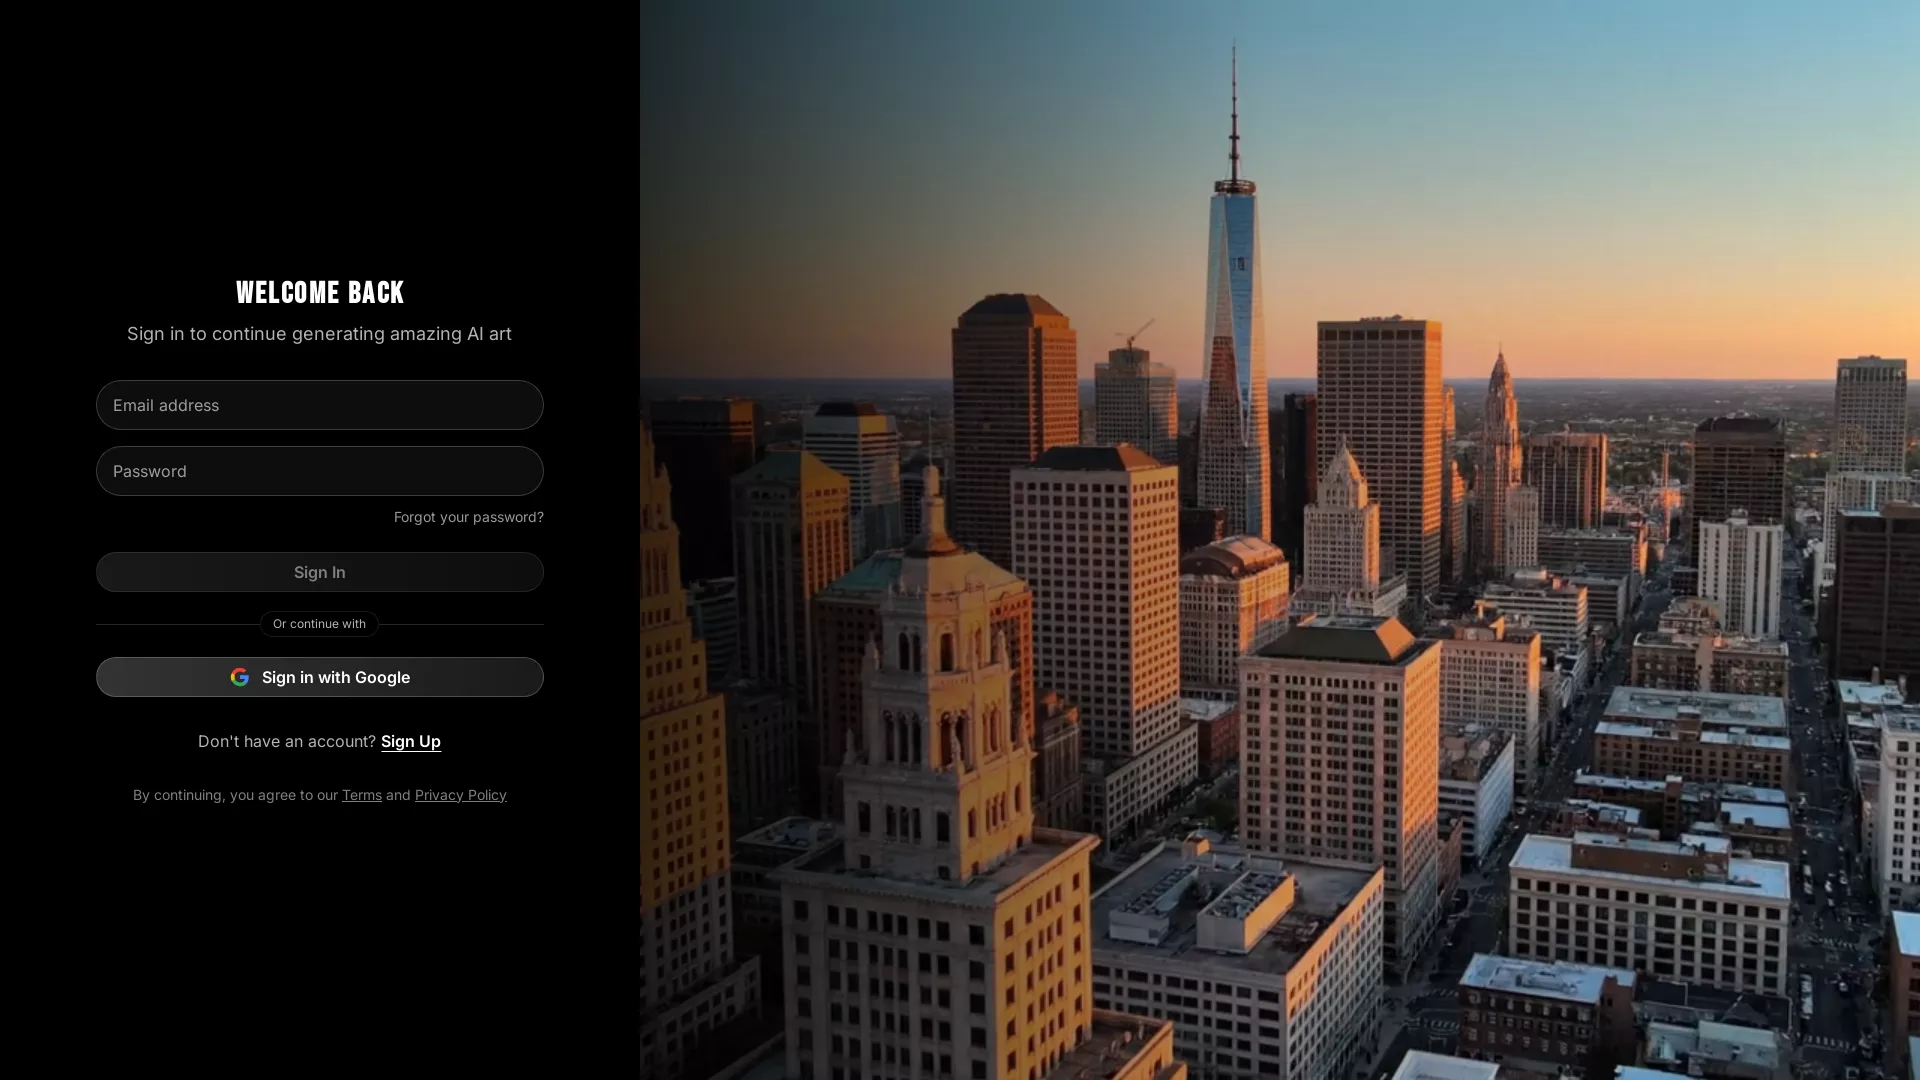Tap the multicolored Google icon
This screenshot has width=1920, height=1080.
[241, 677]
